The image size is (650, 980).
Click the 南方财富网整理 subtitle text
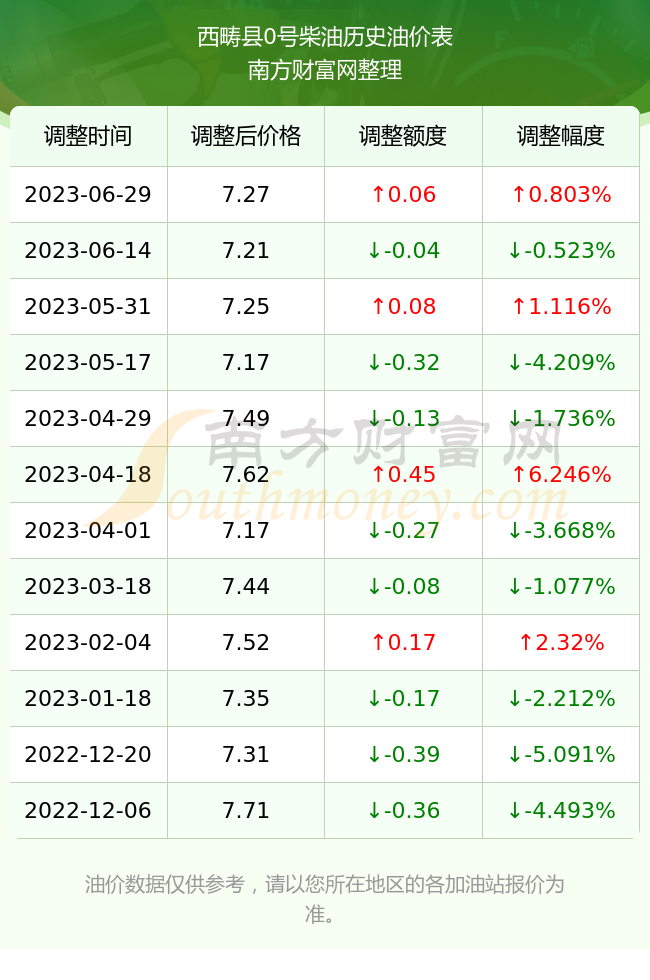tap(325, 69)
